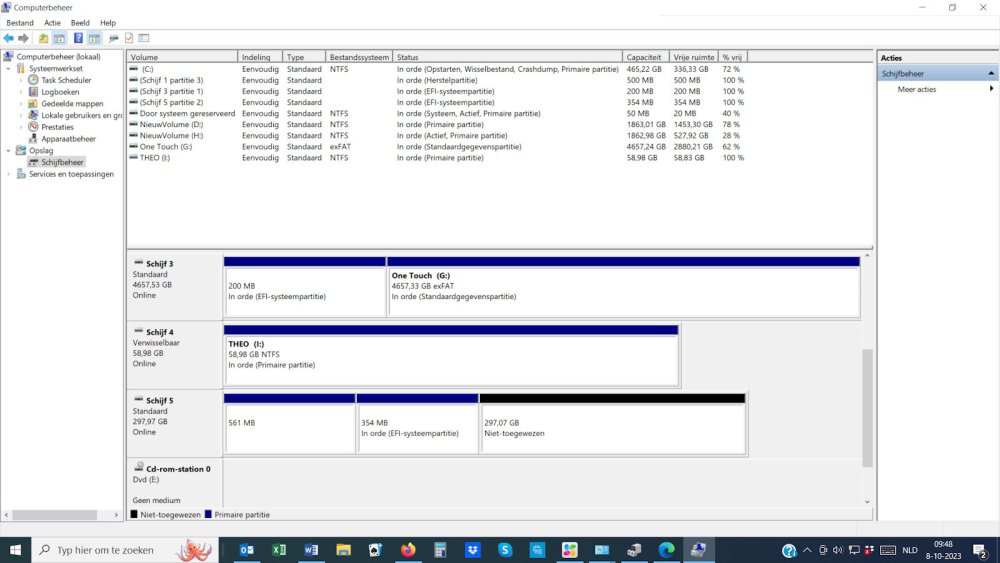Open Excel from the taskbar
Screen dimensions: 1000x563
tap(279, 550)
